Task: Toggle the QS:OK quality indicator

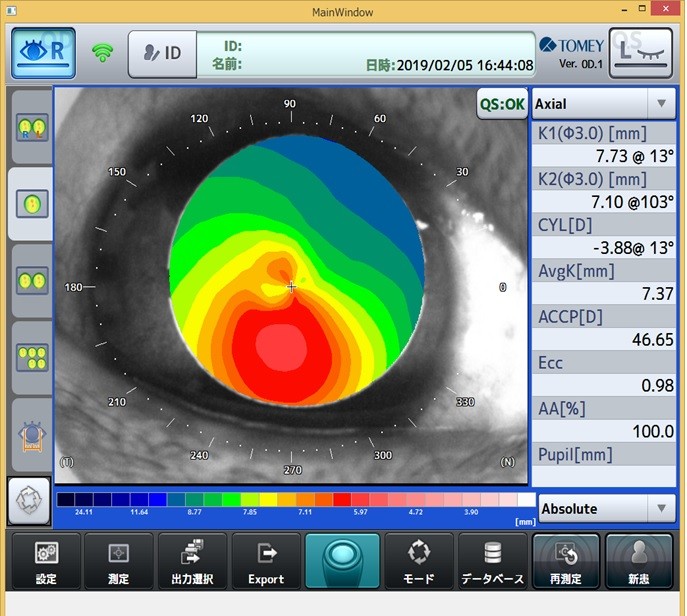Action: point(501,103)
